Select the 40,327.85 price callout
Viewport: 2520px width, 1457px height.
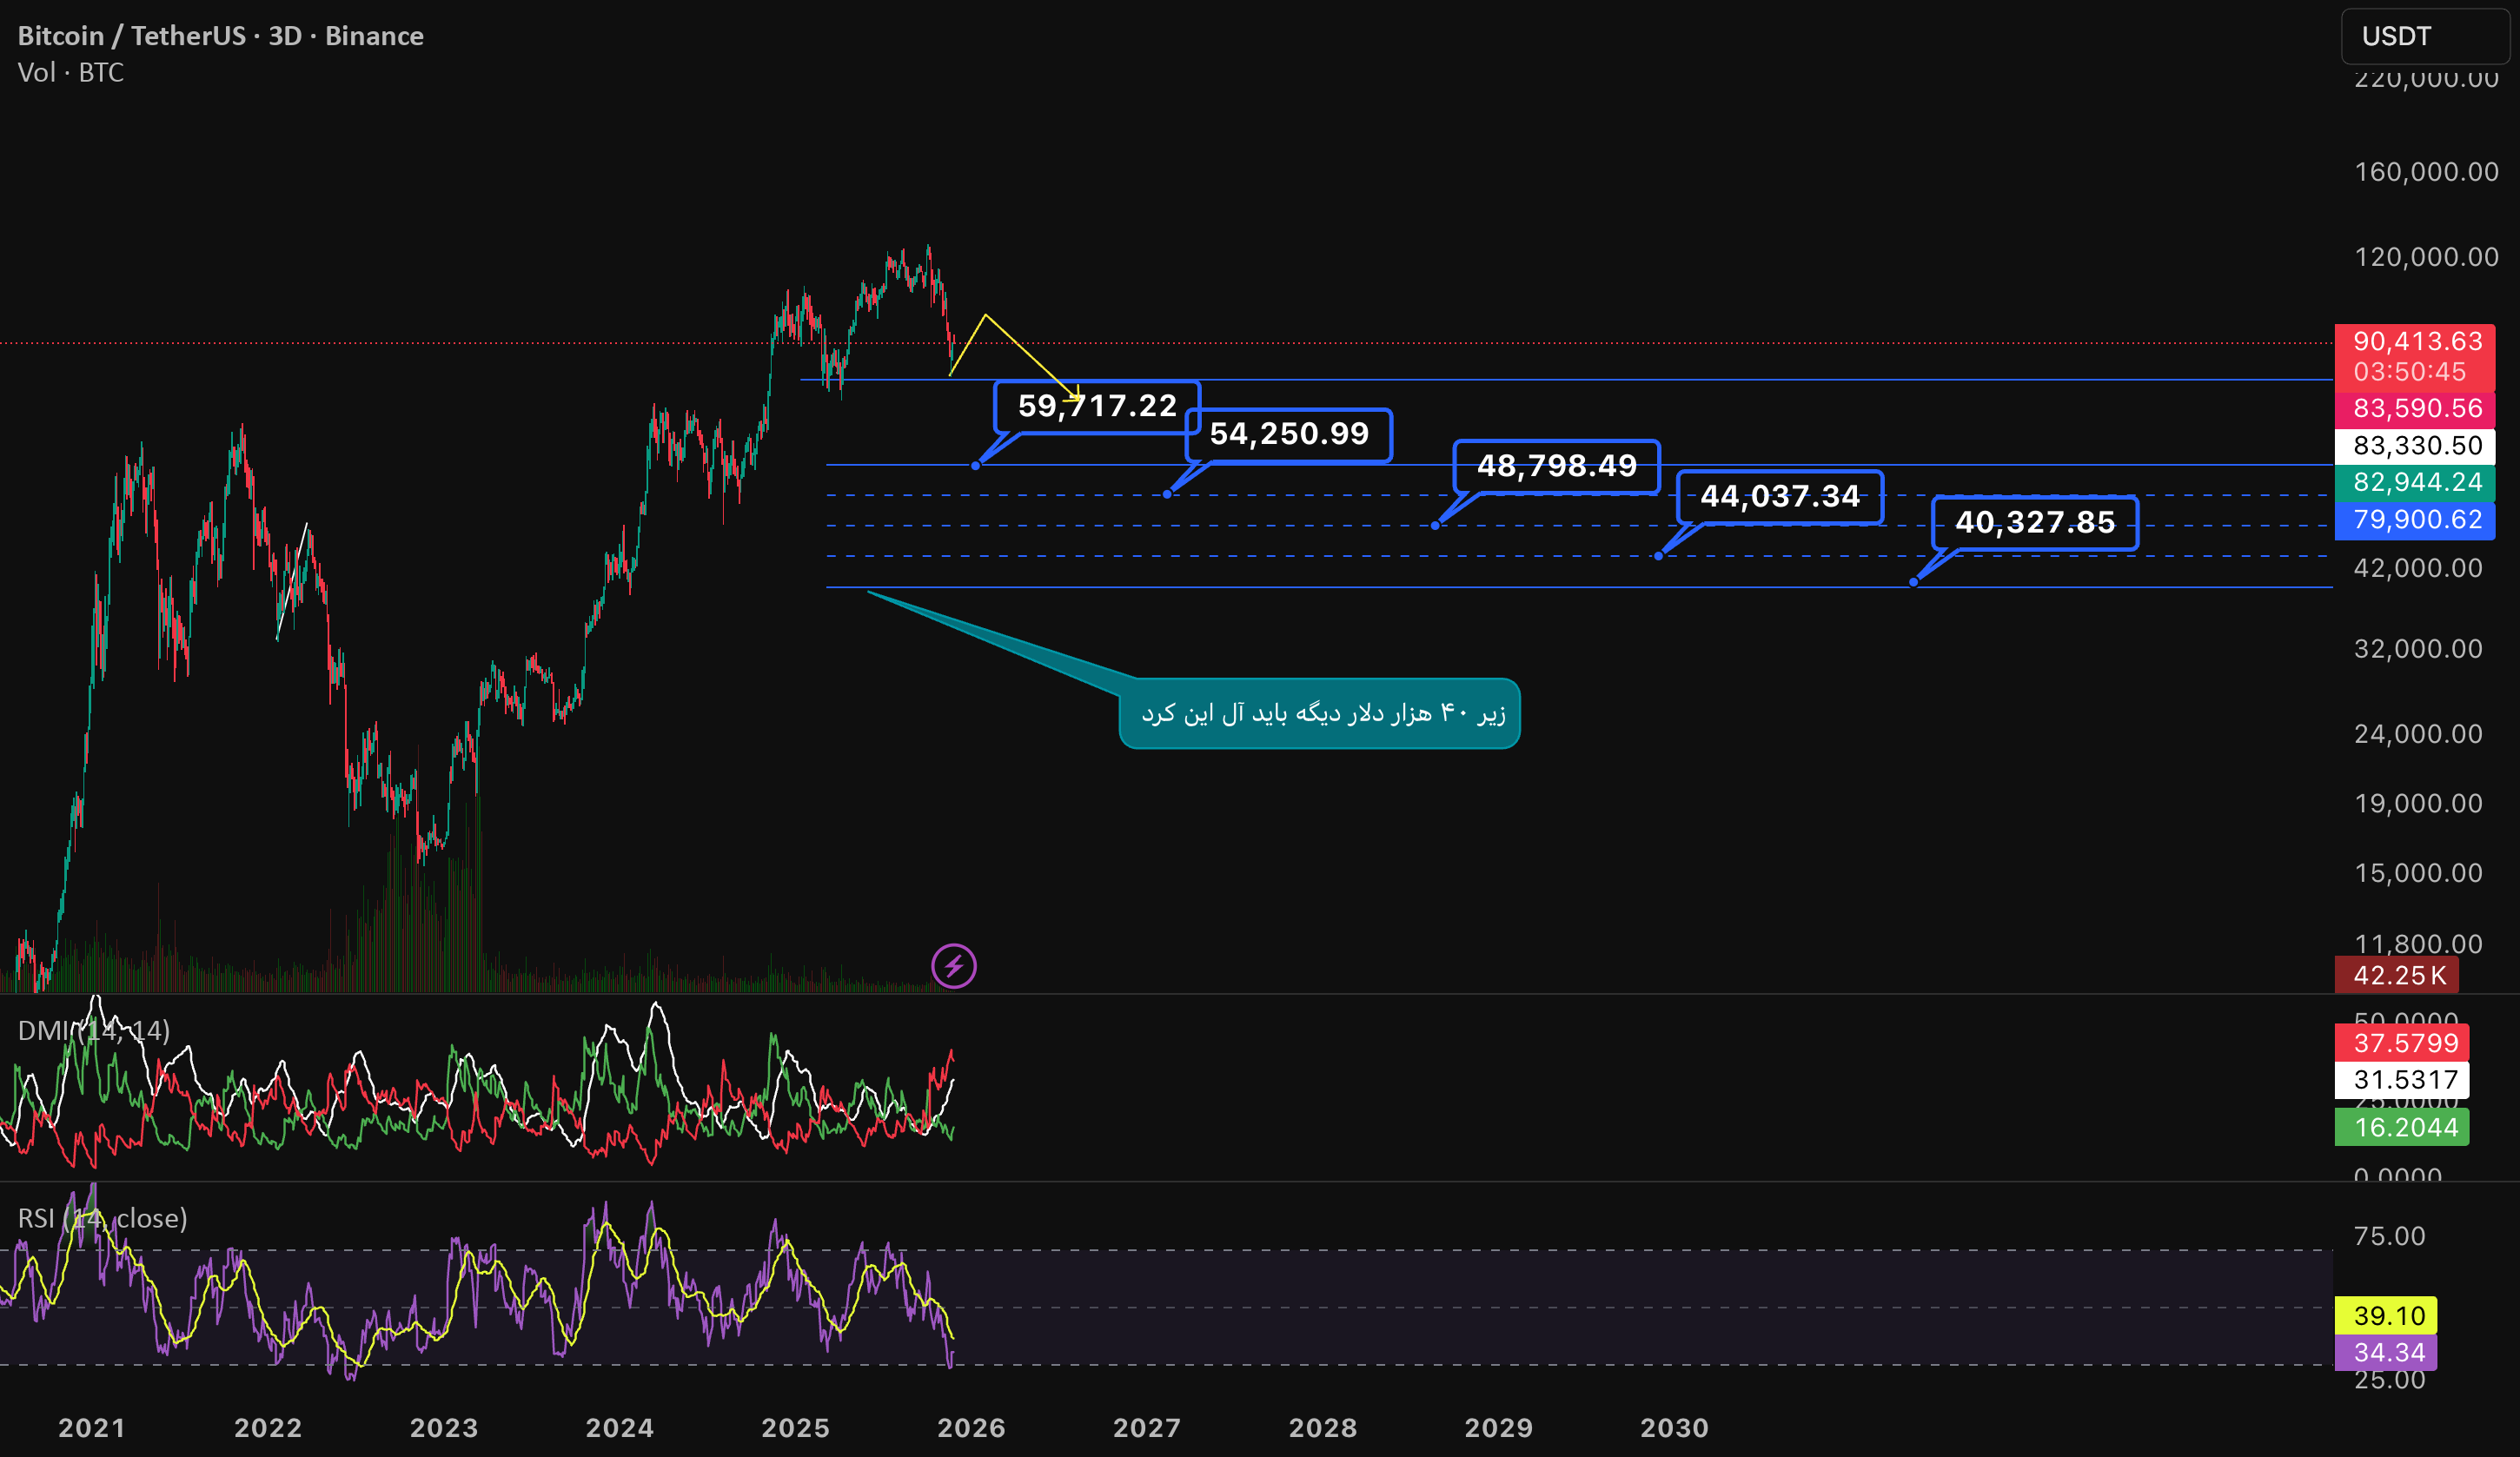pos(2035,522)
